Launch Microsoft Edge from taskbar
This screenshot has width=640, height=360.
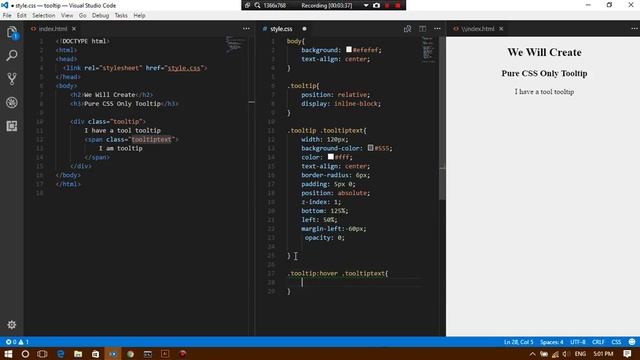point(60,354)
